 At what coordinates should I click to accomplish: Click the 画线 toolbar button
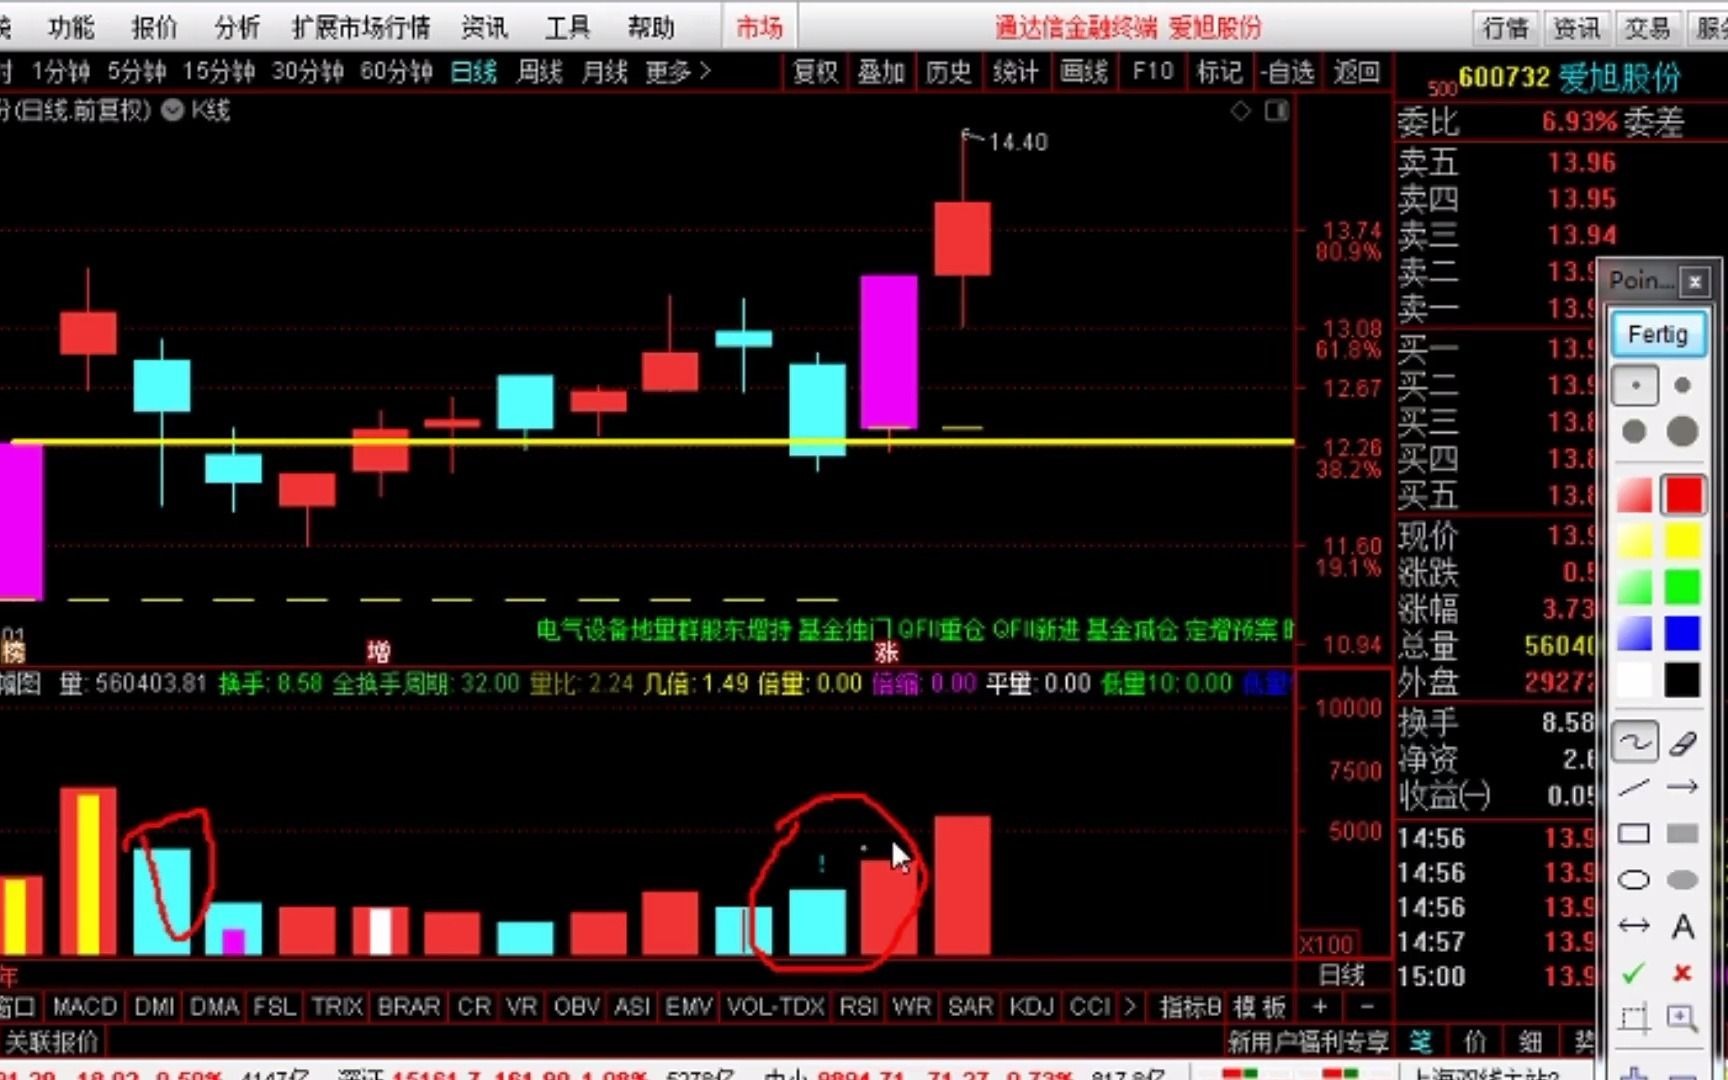[x=1084, y=72]
